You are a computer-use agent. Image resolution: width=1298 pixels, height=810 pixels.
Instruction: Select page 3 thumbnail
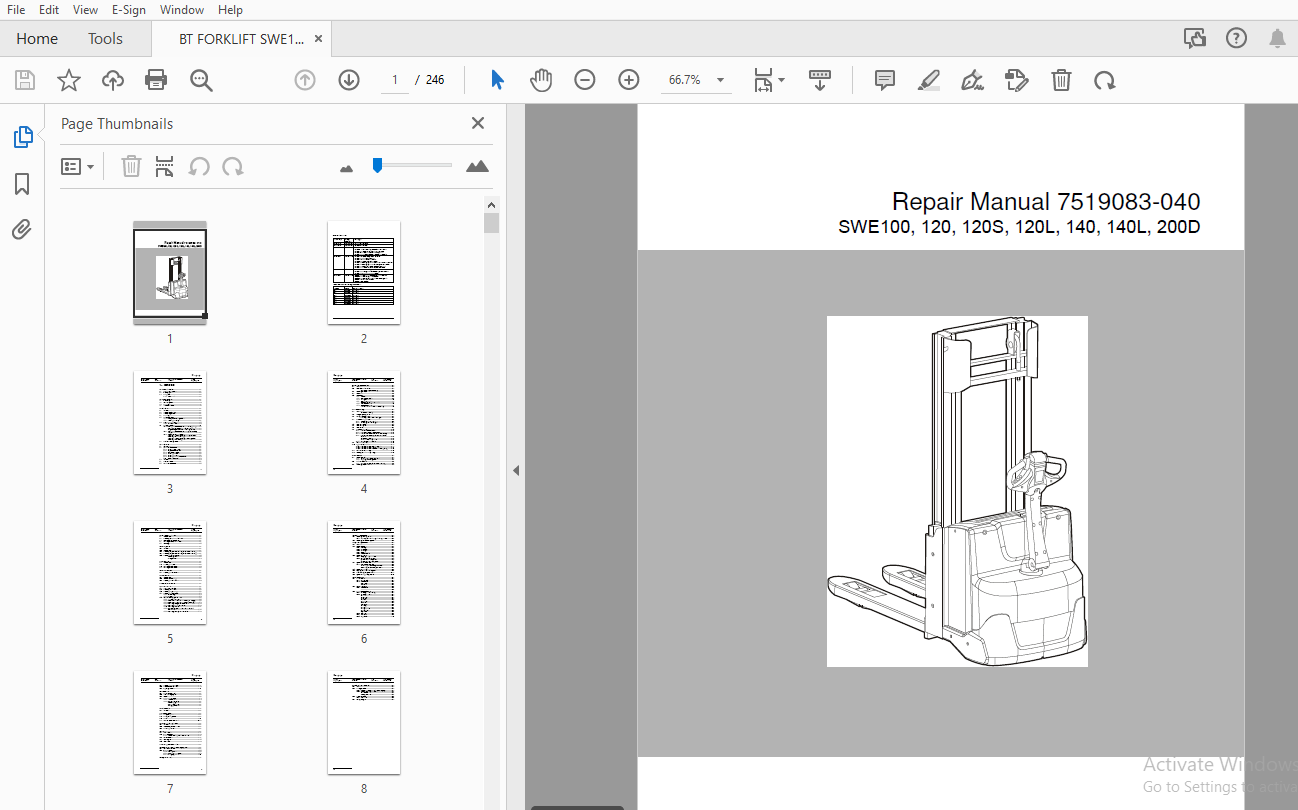click(x=170, y=423)
